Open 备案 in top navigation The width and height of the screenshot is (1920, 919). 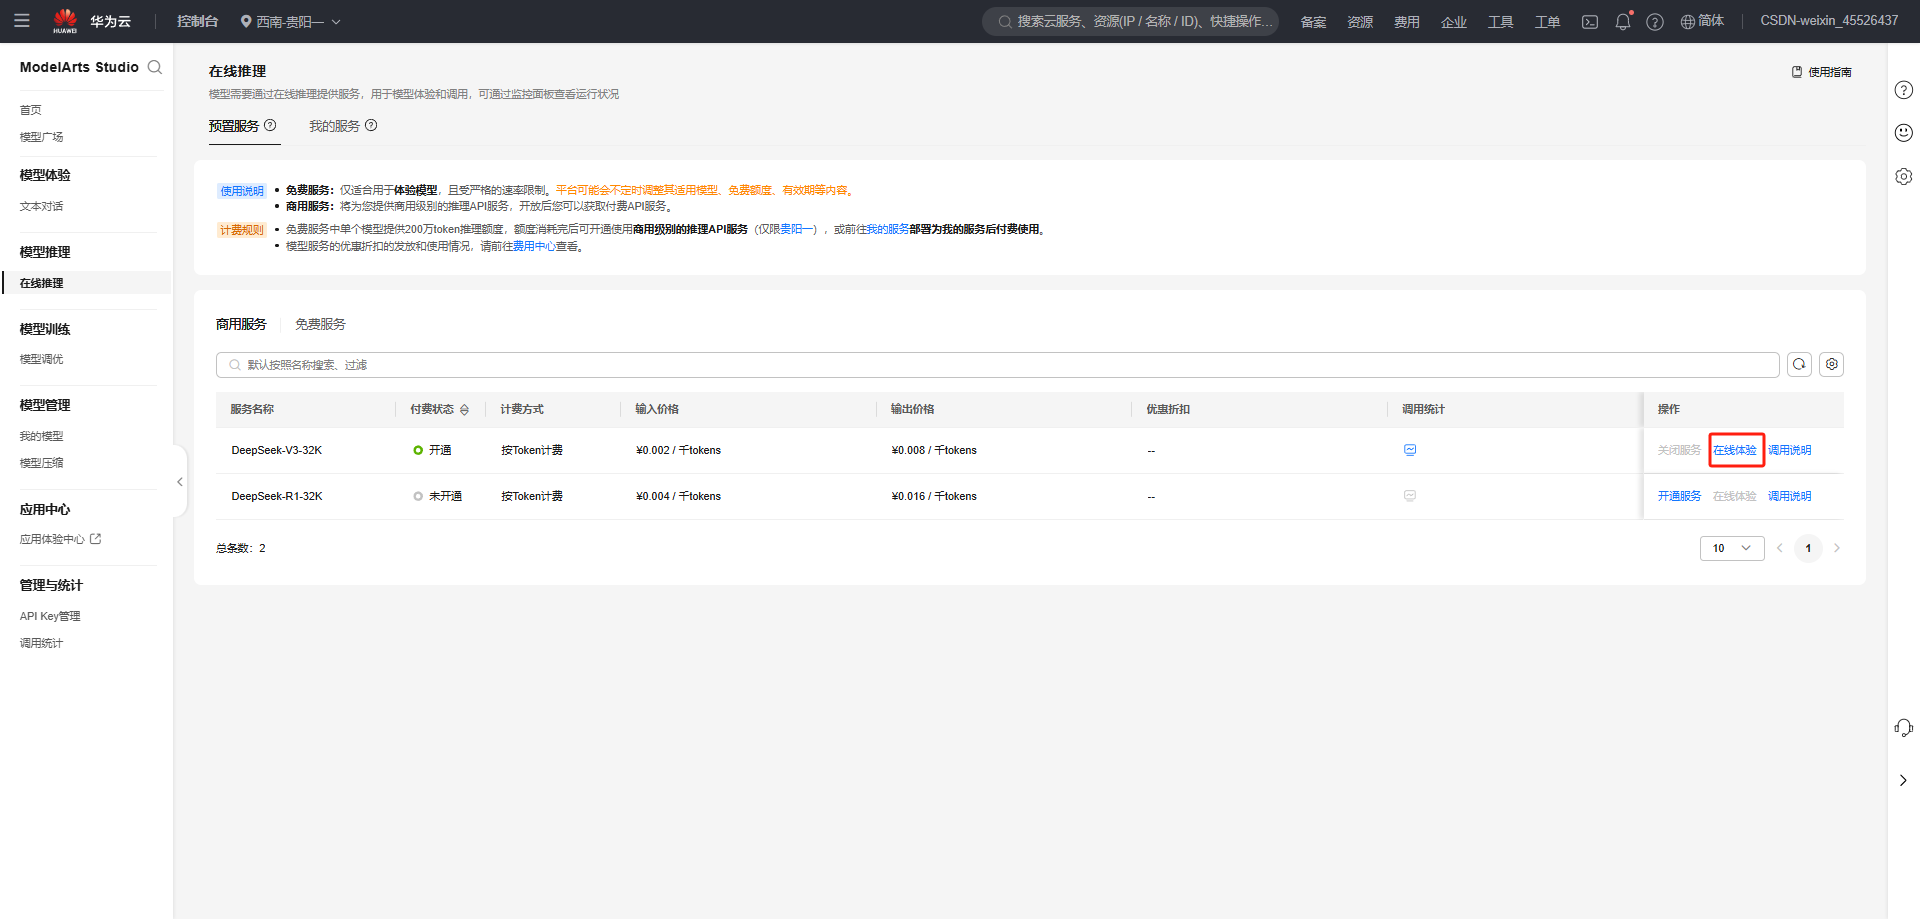1313,22
